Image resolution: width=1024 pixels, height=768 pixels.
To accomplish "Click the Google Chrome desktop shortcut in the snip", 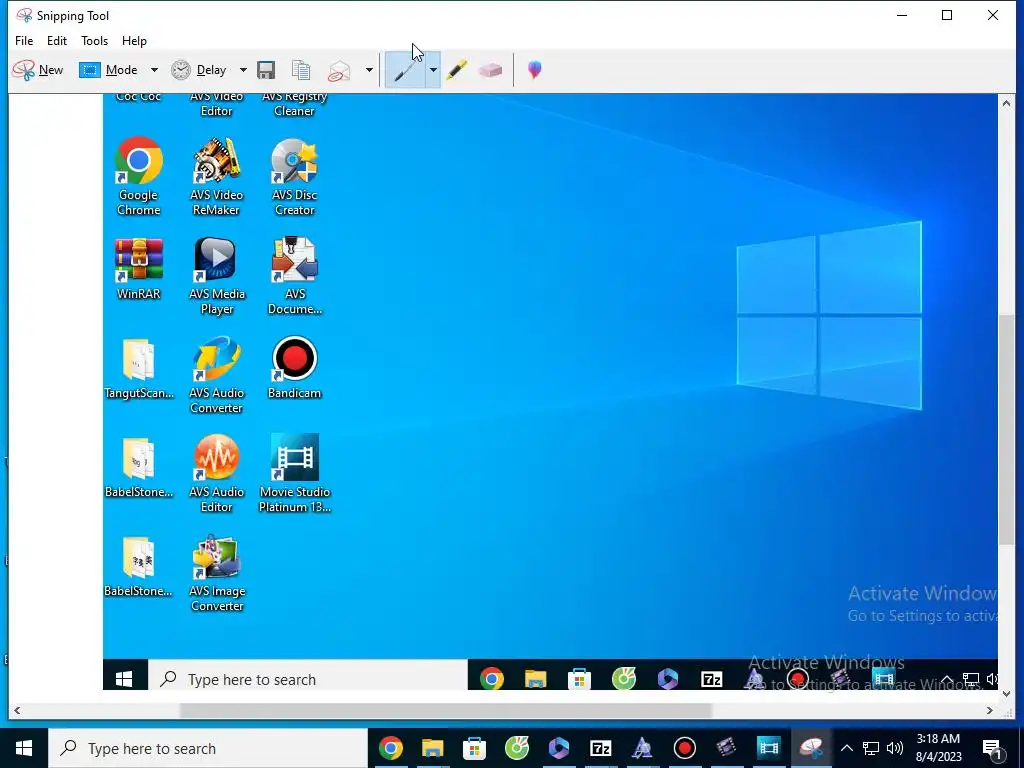I will pyautogui.click(x=138, y=176).
